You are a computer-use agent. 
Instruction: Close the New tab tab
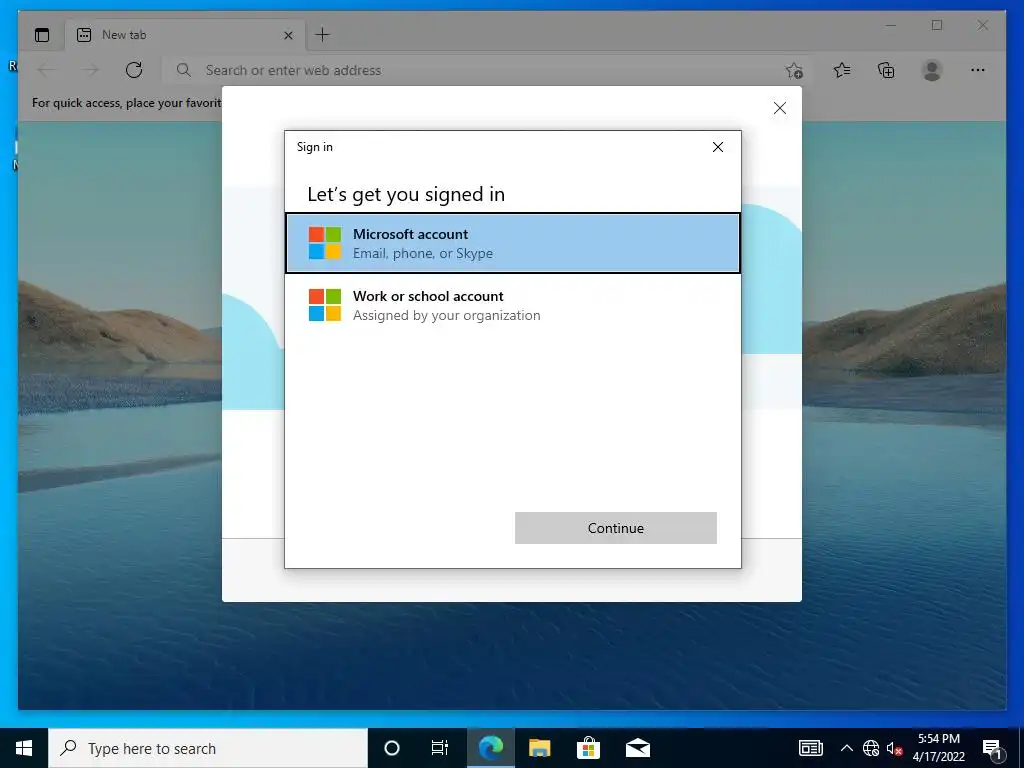point(288,35)
